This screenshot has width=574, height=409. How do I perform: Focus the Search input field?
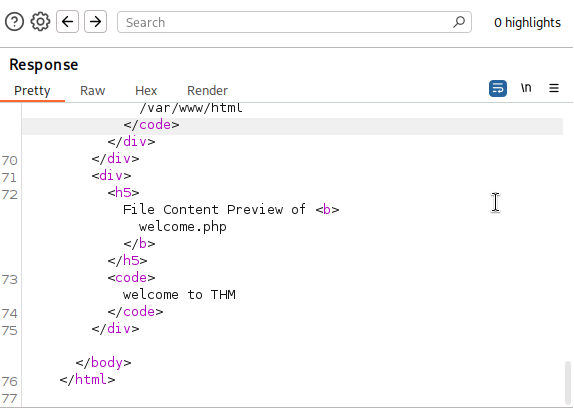coord(294,22)
